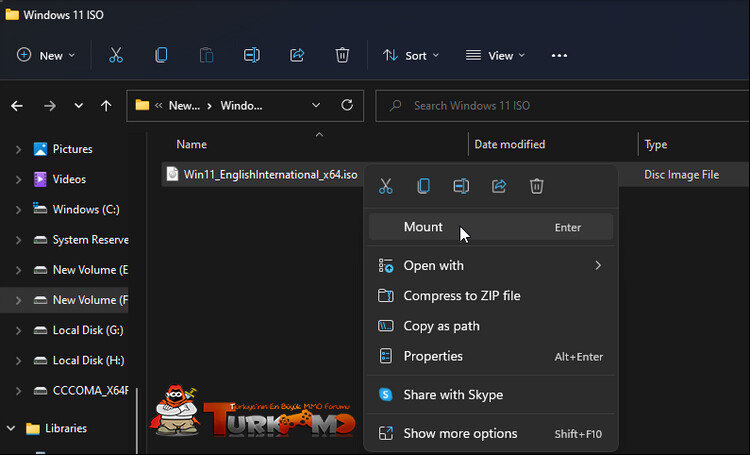
Task: Open Local Disk (H:) in sidebar
Action: pyautogui.click(x=88, y=360)
